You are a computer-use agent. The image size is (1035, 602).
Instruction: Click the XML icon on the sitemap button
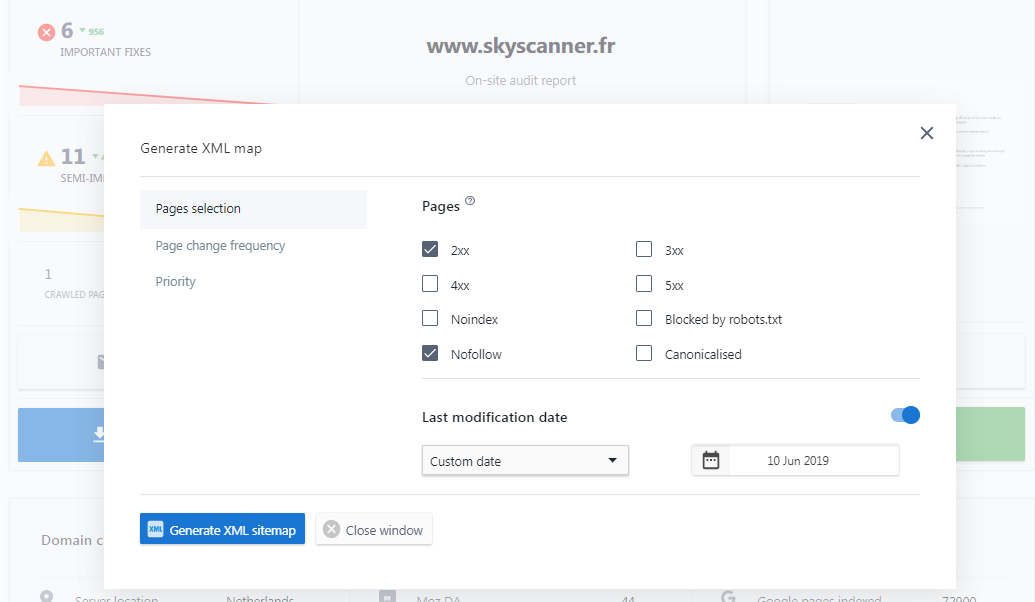coord(154,528)
